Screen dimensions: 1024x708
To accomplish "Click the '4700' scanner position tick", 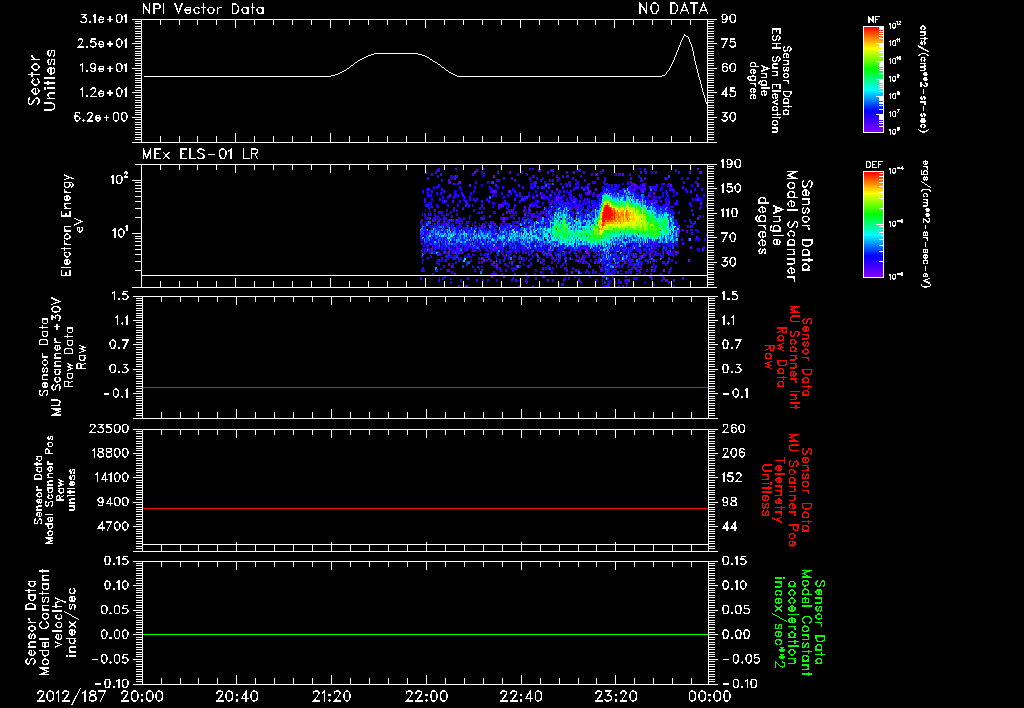I will pos(112,526).
